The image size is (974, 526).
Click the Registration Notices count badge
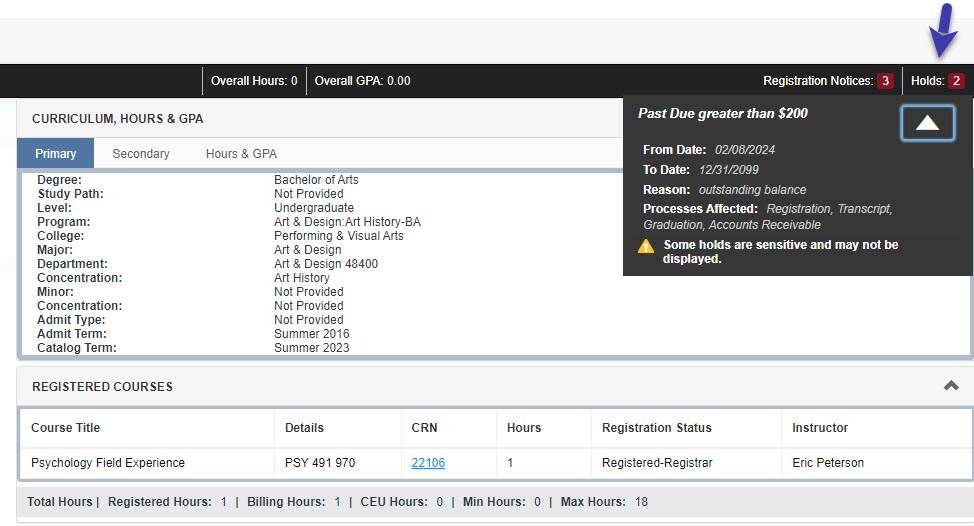885,81
